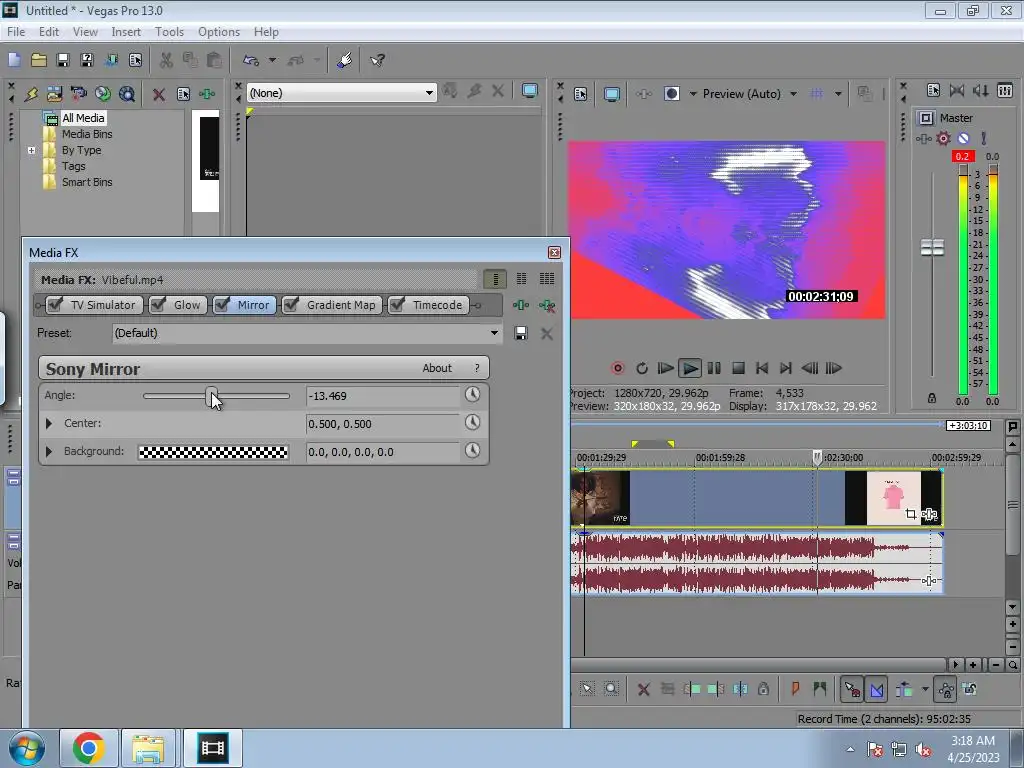
Task: Open the Insert menu
Action: [126, 31]
